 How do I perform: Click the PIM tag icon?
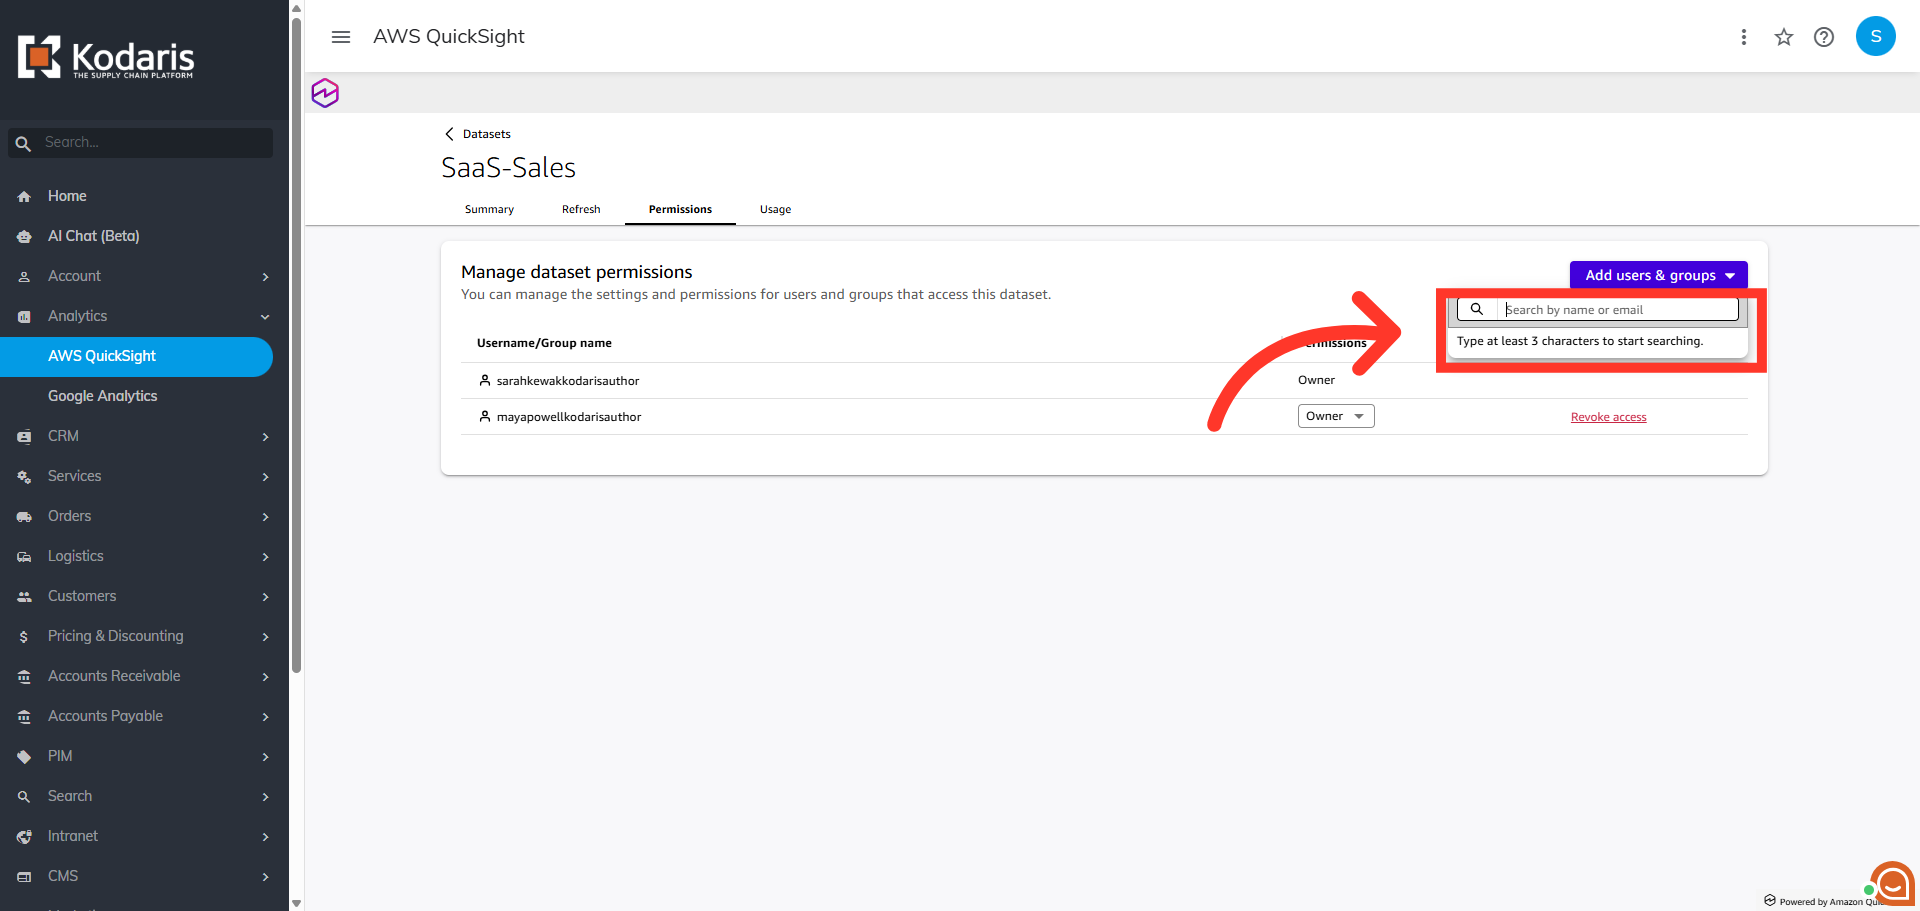click(24, 757)
